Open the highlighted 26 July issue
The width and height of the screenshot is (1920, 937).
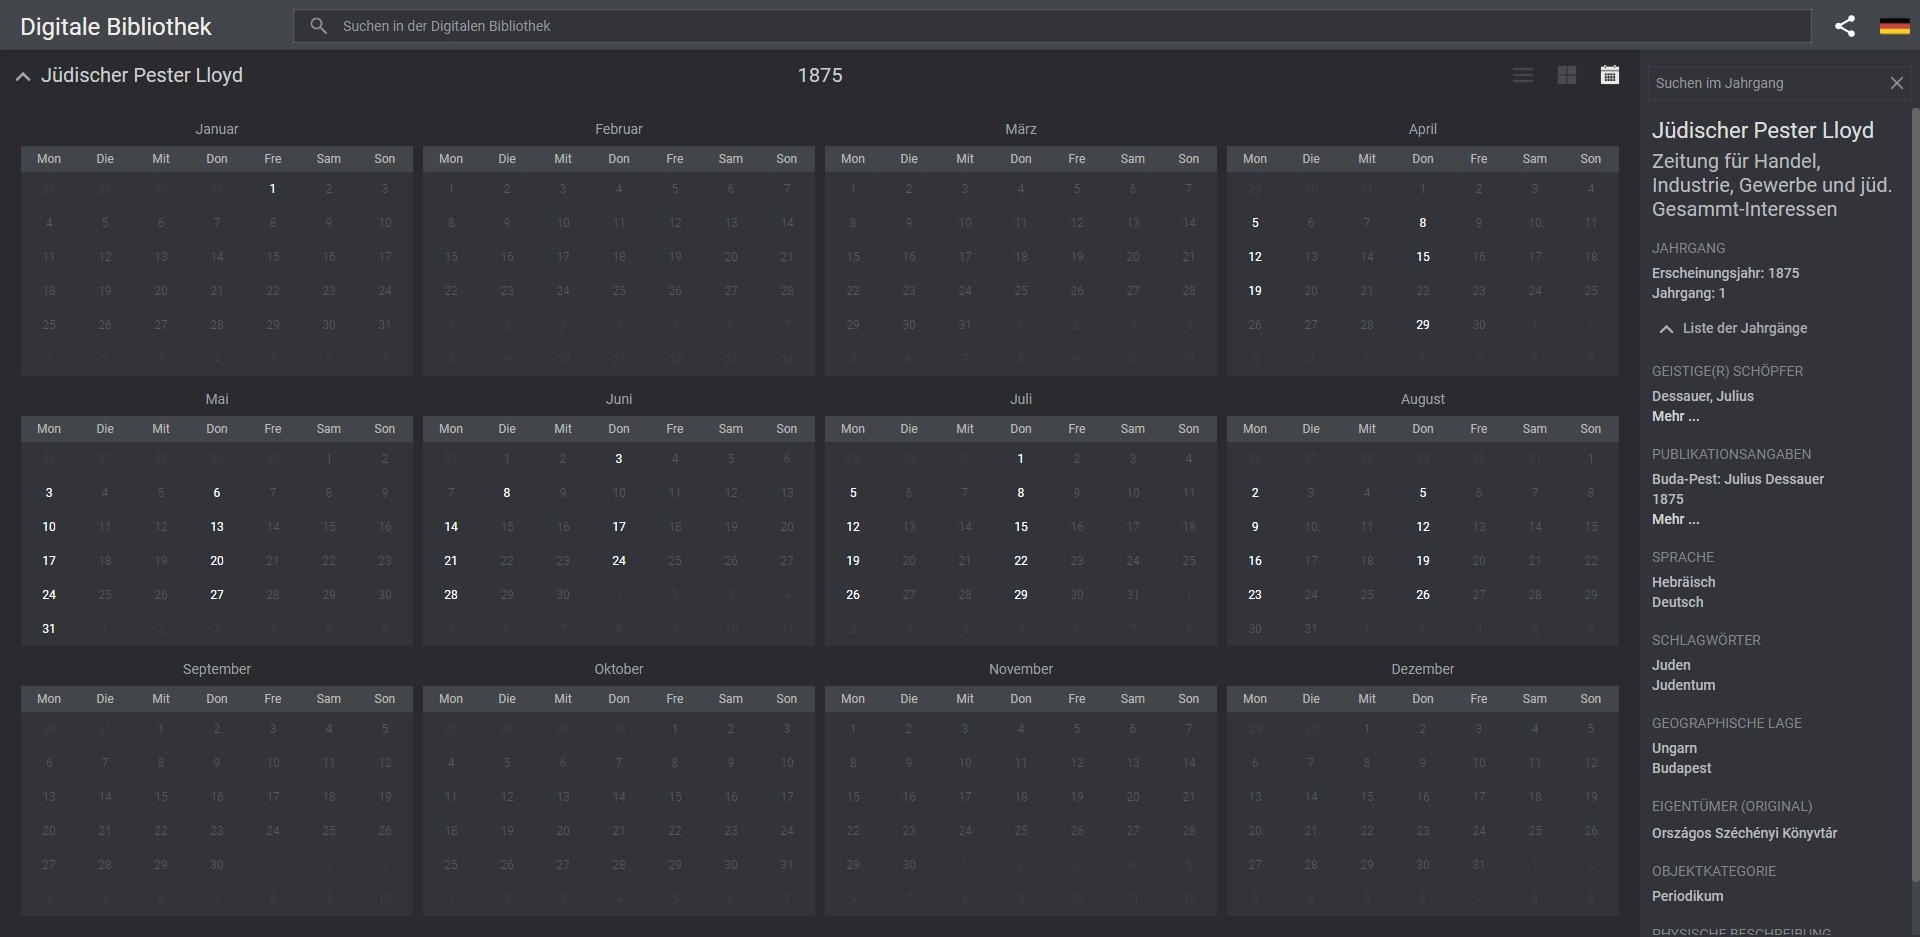pos(853,595)
